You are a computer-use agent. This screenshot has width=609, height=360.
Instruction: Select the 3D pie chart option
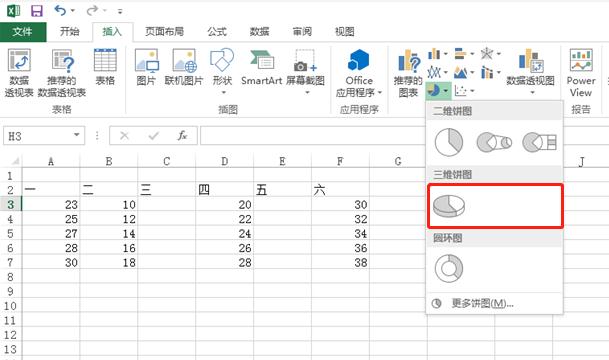pos(449,205)
